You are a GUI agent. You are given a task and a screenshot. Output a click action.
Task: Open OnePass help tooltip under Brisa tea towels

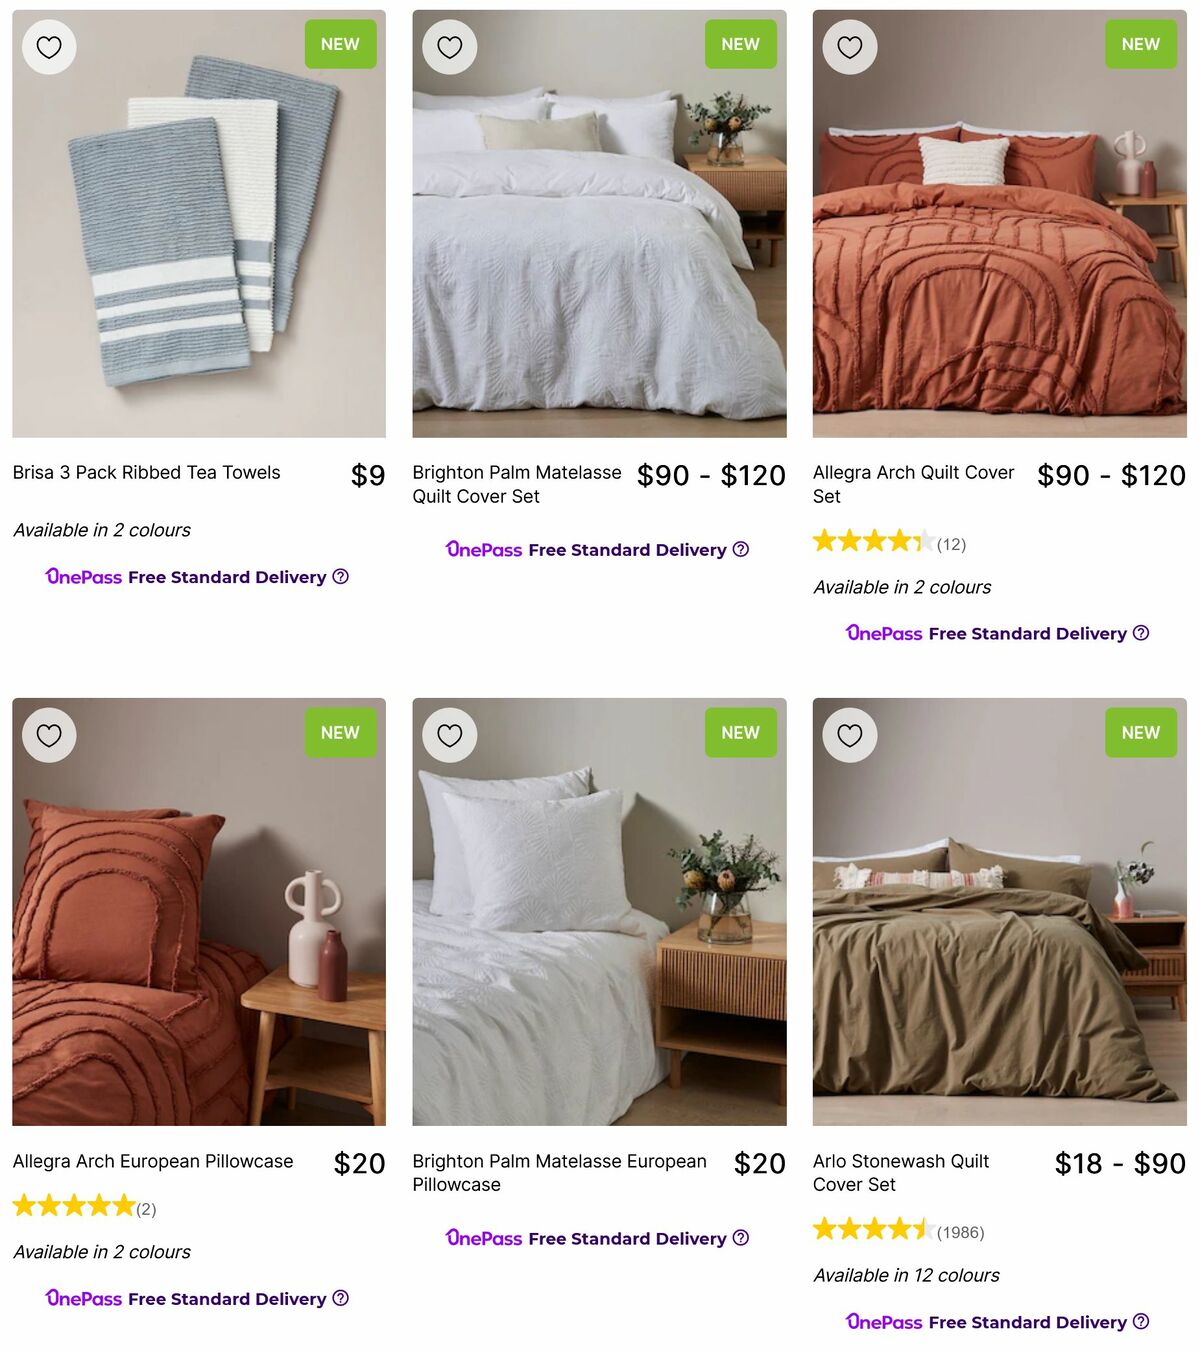[341, 576]
